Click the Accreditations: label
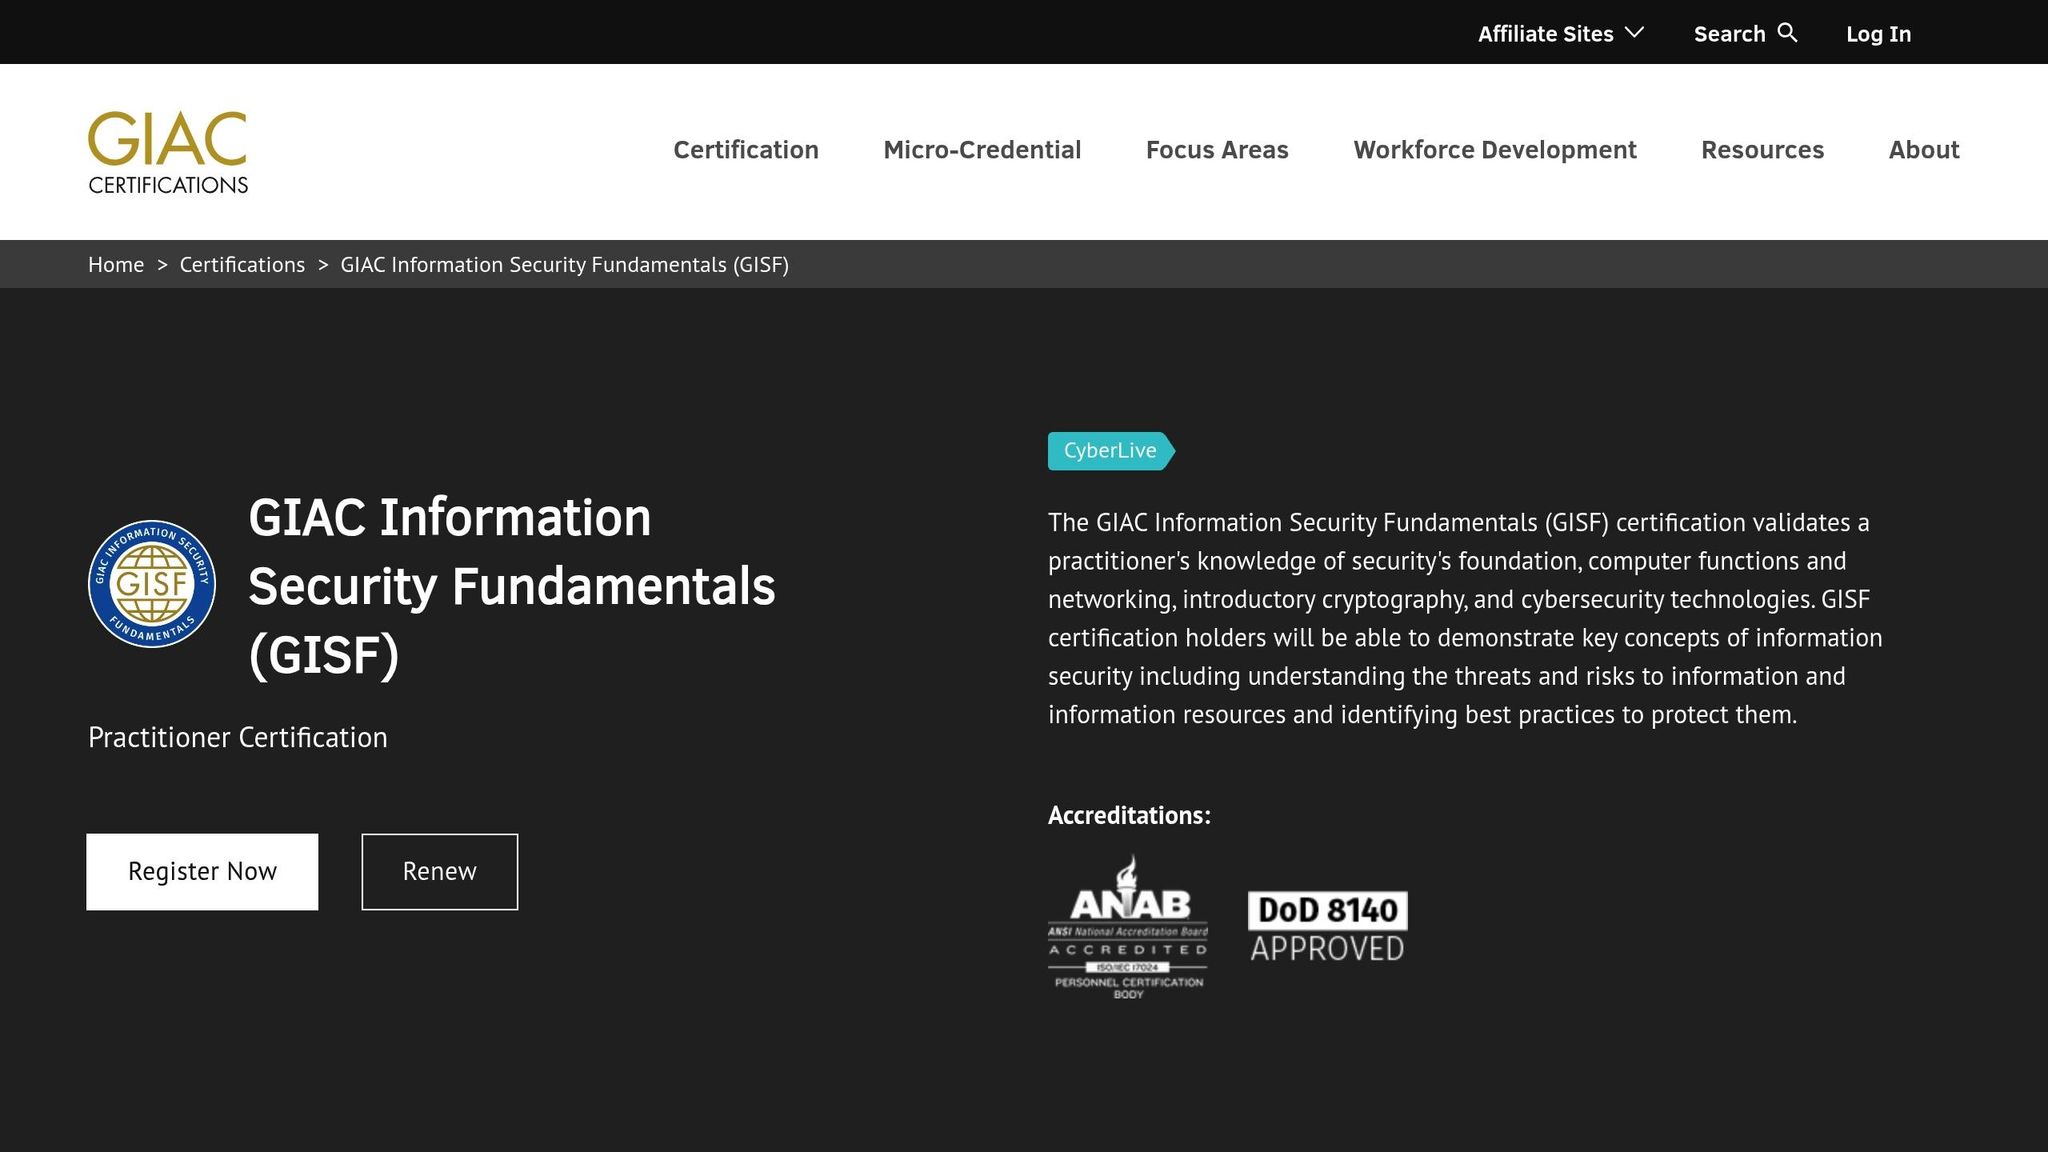This screenshot has height=1152, width=2048. click(1129, 816)
